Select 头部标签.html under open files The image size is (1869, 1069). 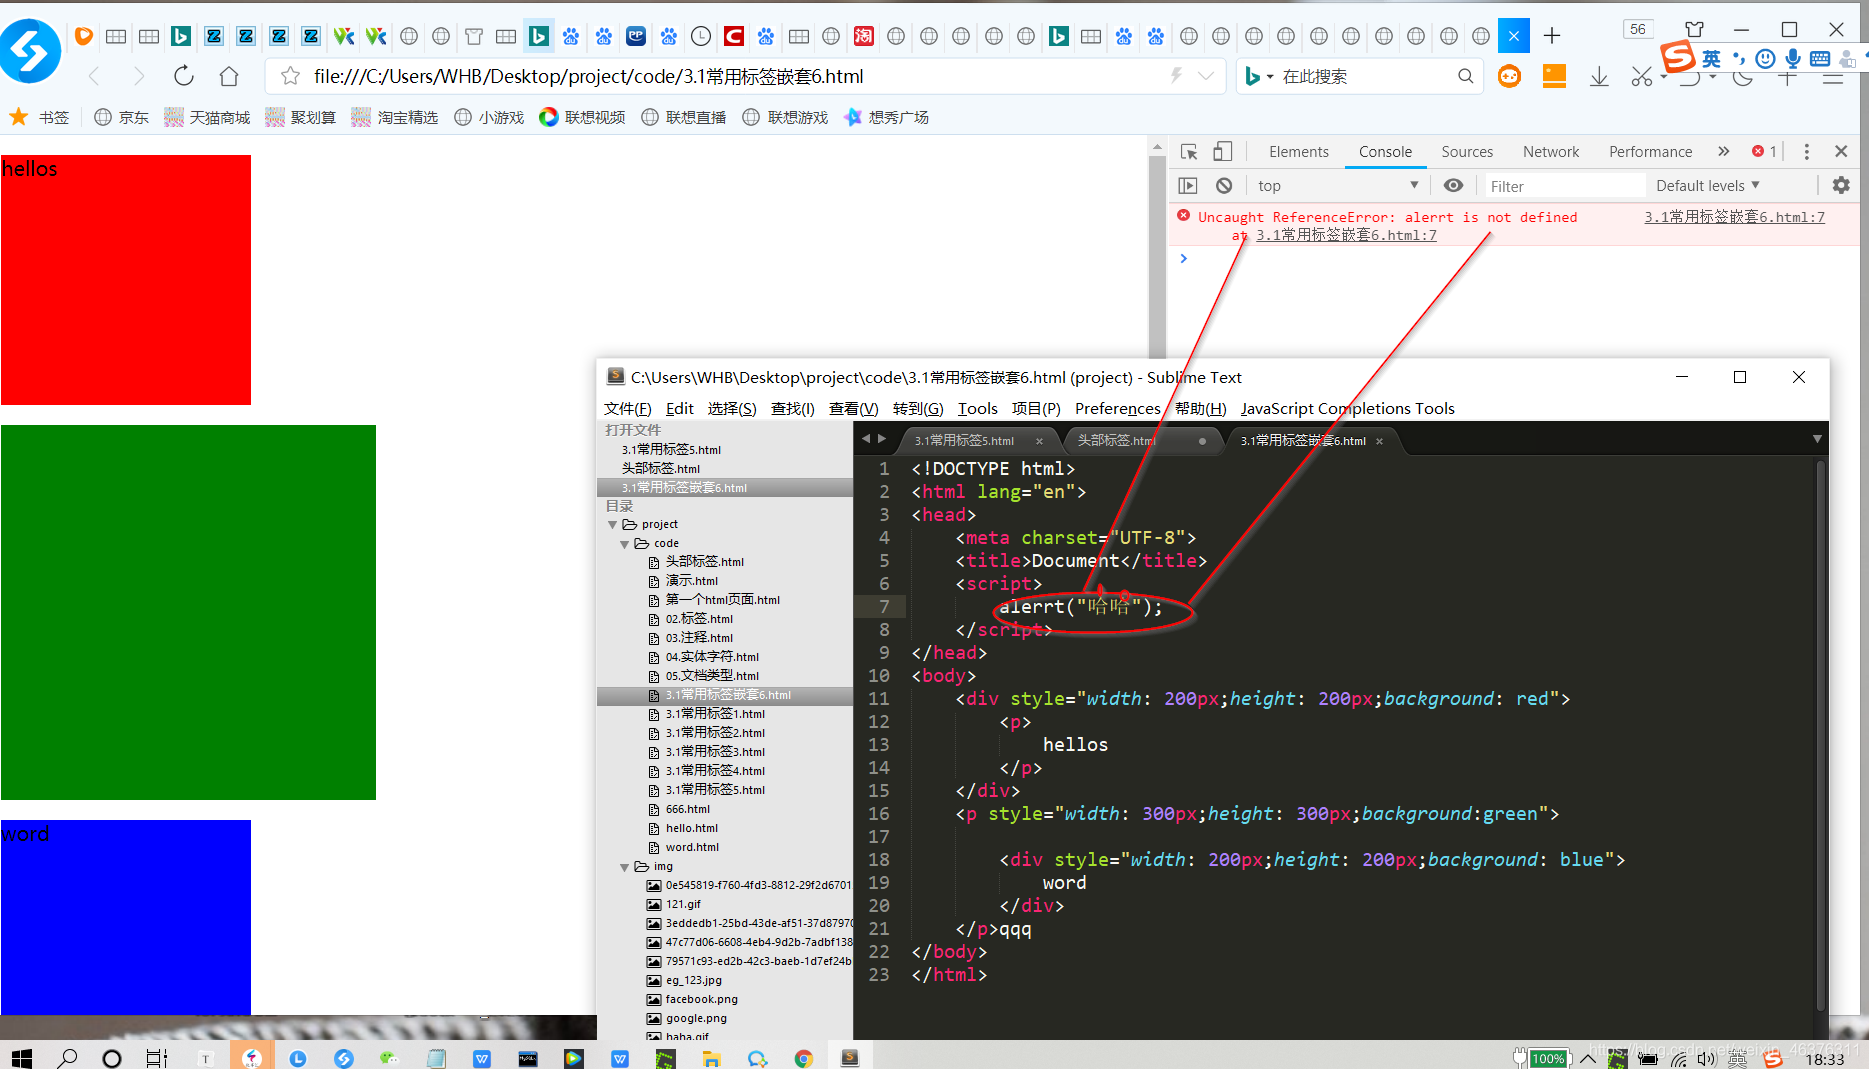(660, 468)
